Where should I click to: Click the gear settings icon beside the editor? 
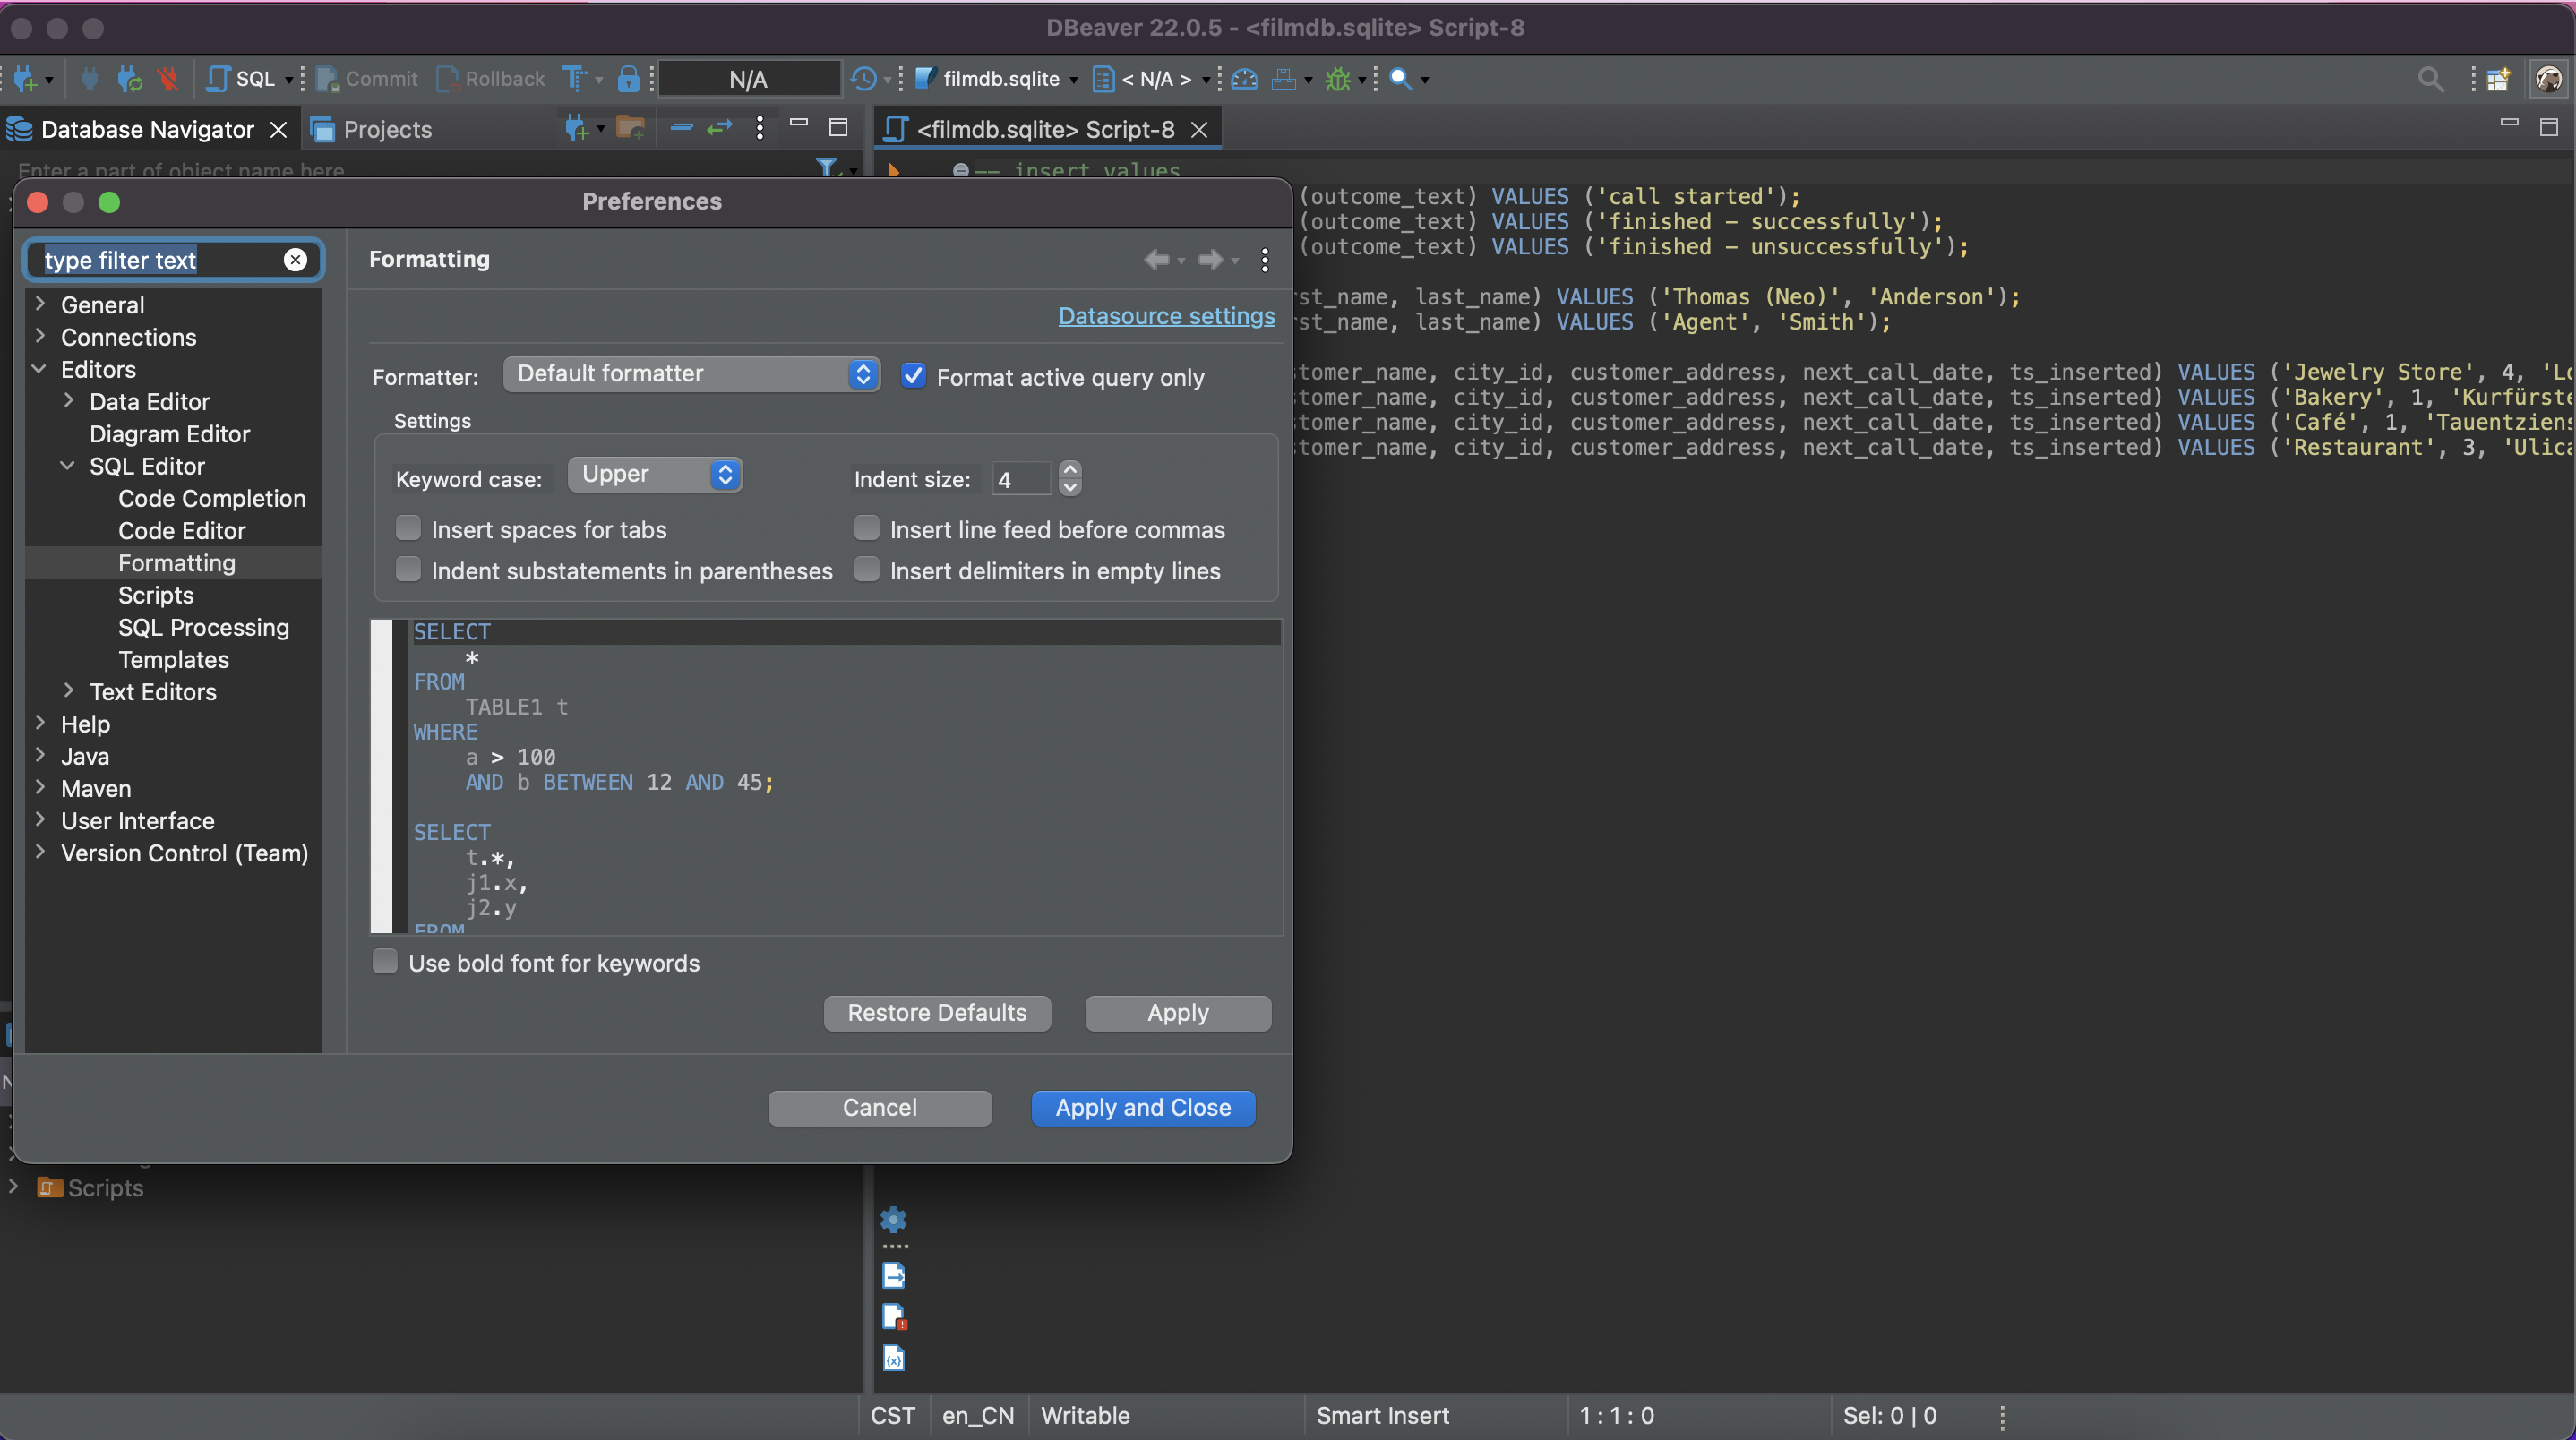pyautogui.click(x=892, y=1221)
